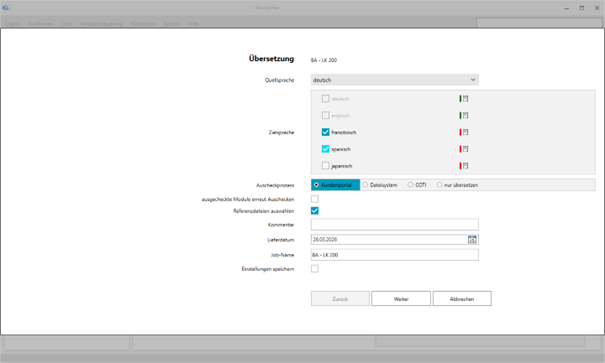The height and width of the screenshot is (363, 605).
Task: Enable the 'Einstellungen speichern' checkbox
Action: (315, 269)
